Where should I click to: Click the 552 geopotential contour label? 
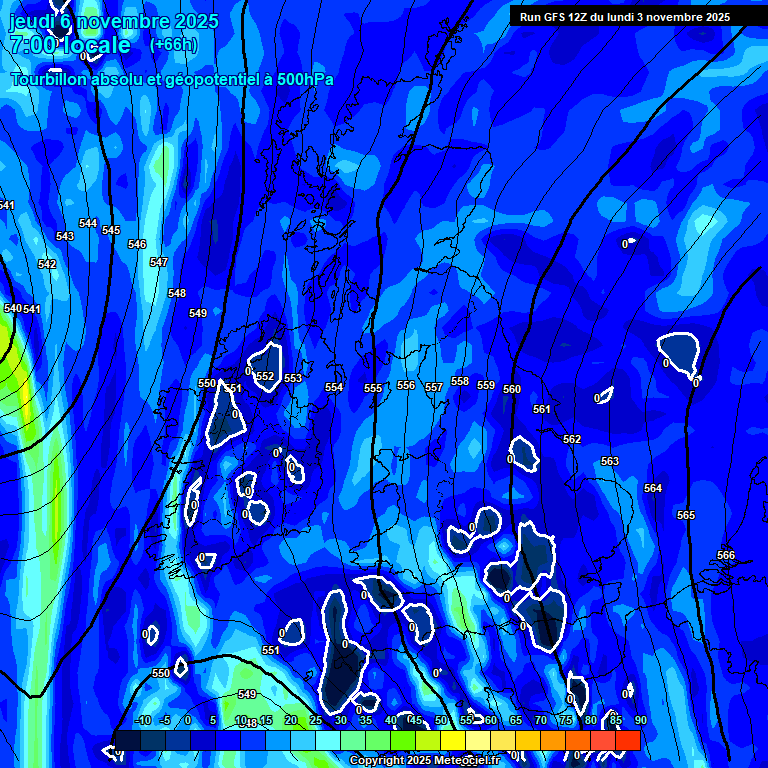tap(265, 377)
